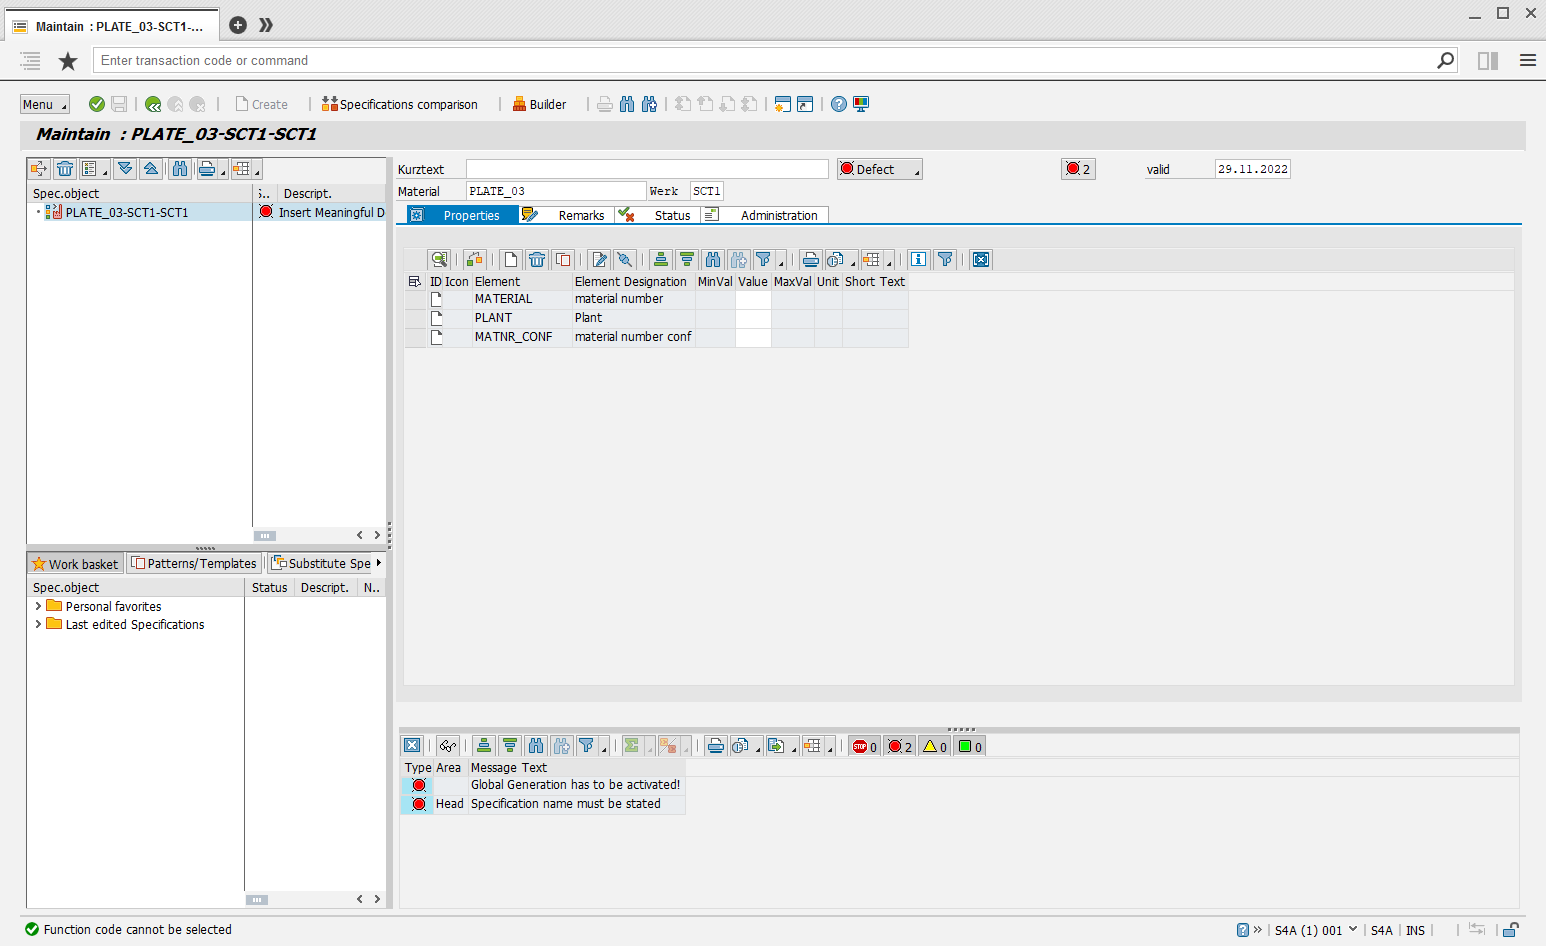Click the Kurztext input field
The height and width of the screenshot is (946, 1546).
pyautogui.click(x=645, y=168)
